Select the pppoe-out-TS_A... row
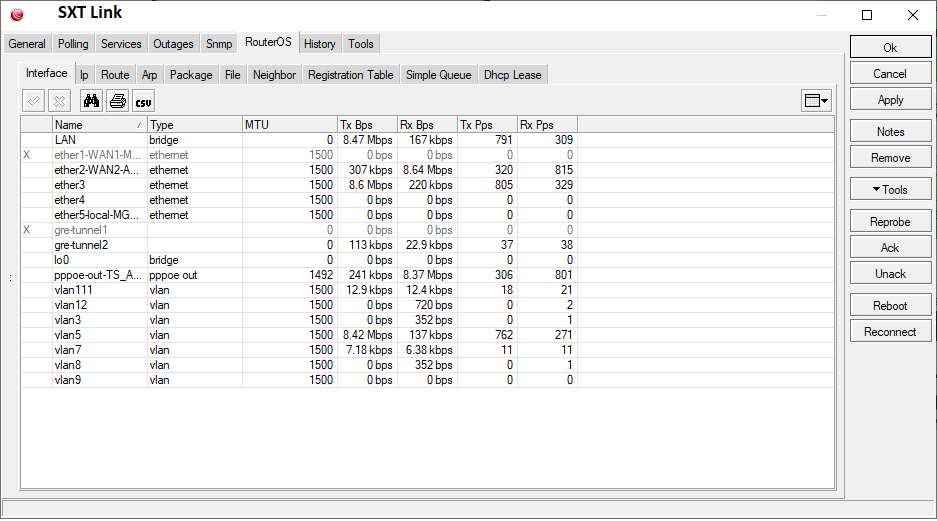 (x=299, y=275)
